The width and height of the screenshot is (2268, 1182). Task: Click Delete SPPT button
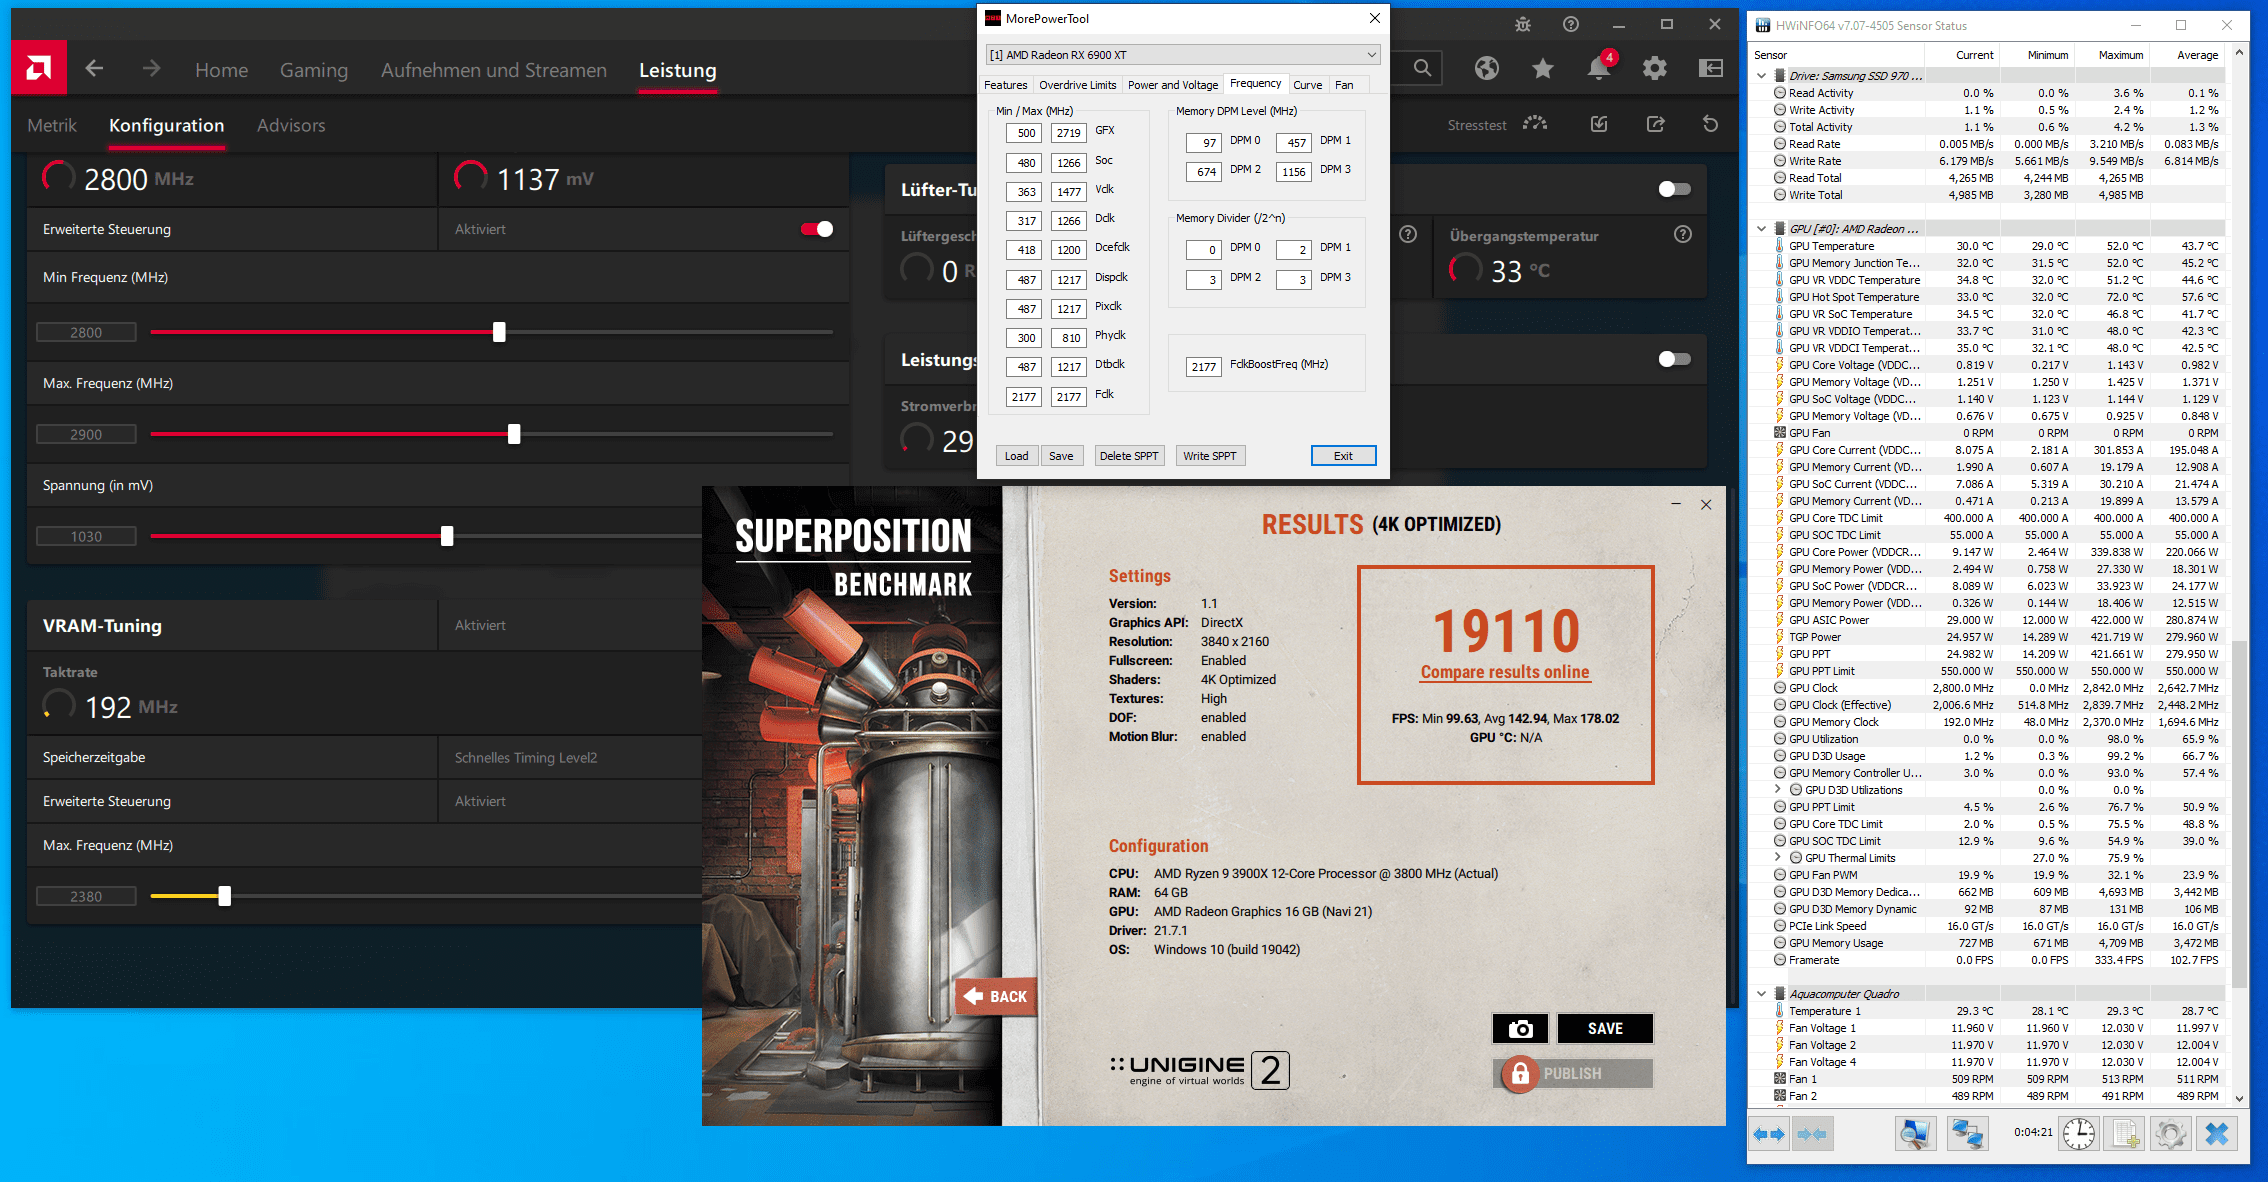(x=1129, y=456)
